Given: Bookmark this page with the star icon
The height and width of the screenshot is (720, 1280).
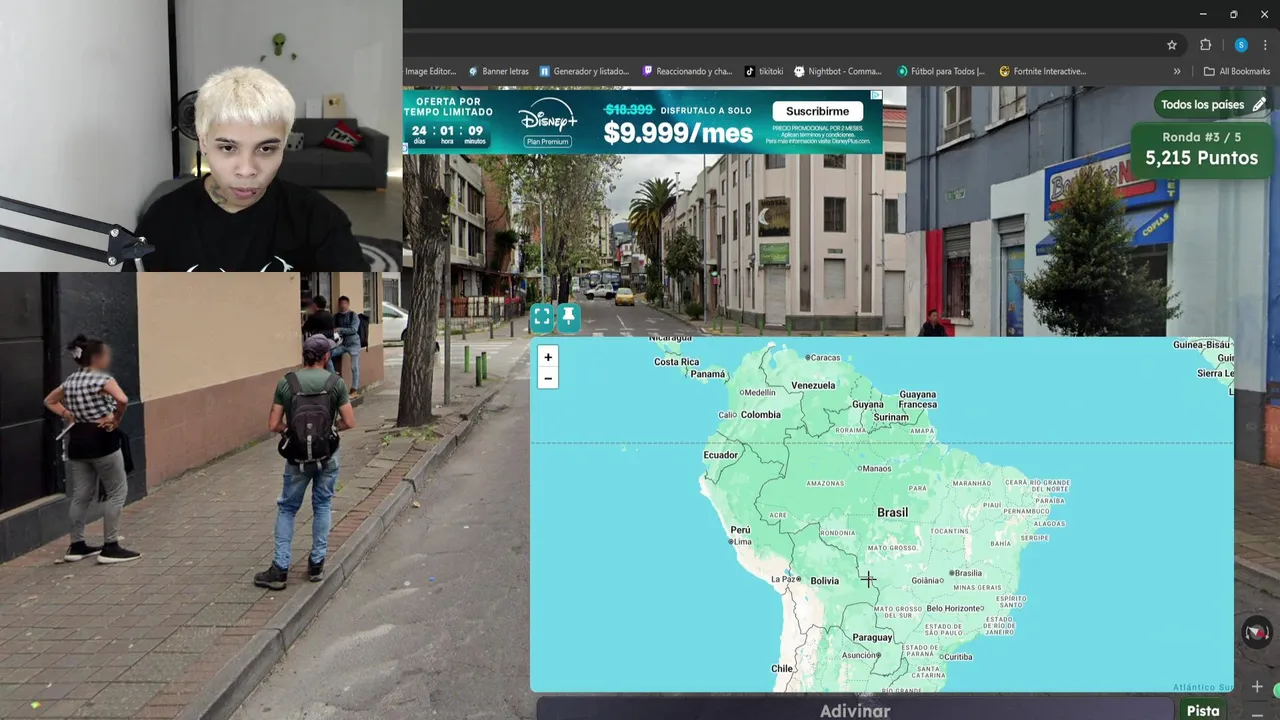Looking at the screenshot, I should point(1172,45).
